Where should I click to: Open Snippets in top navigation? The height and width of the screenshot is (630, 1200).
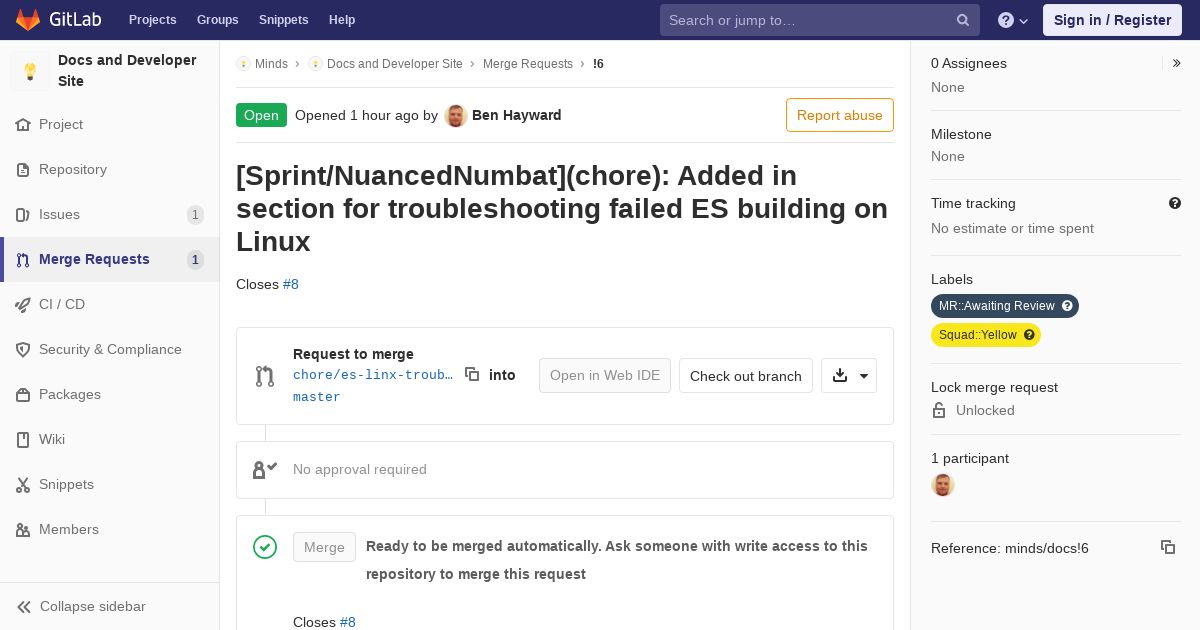(283, 20)
